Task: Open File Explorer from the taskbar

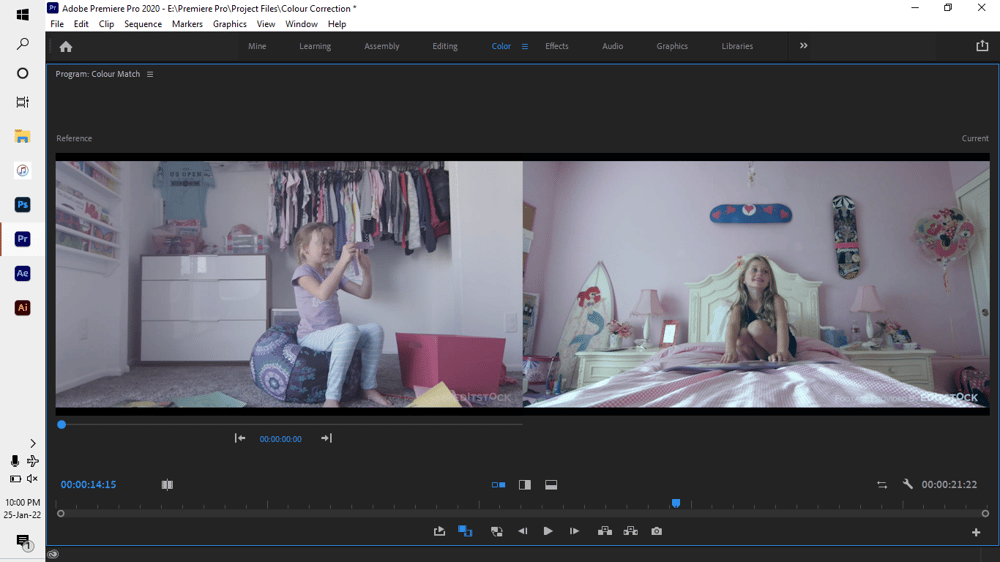Action: (22, 136)
